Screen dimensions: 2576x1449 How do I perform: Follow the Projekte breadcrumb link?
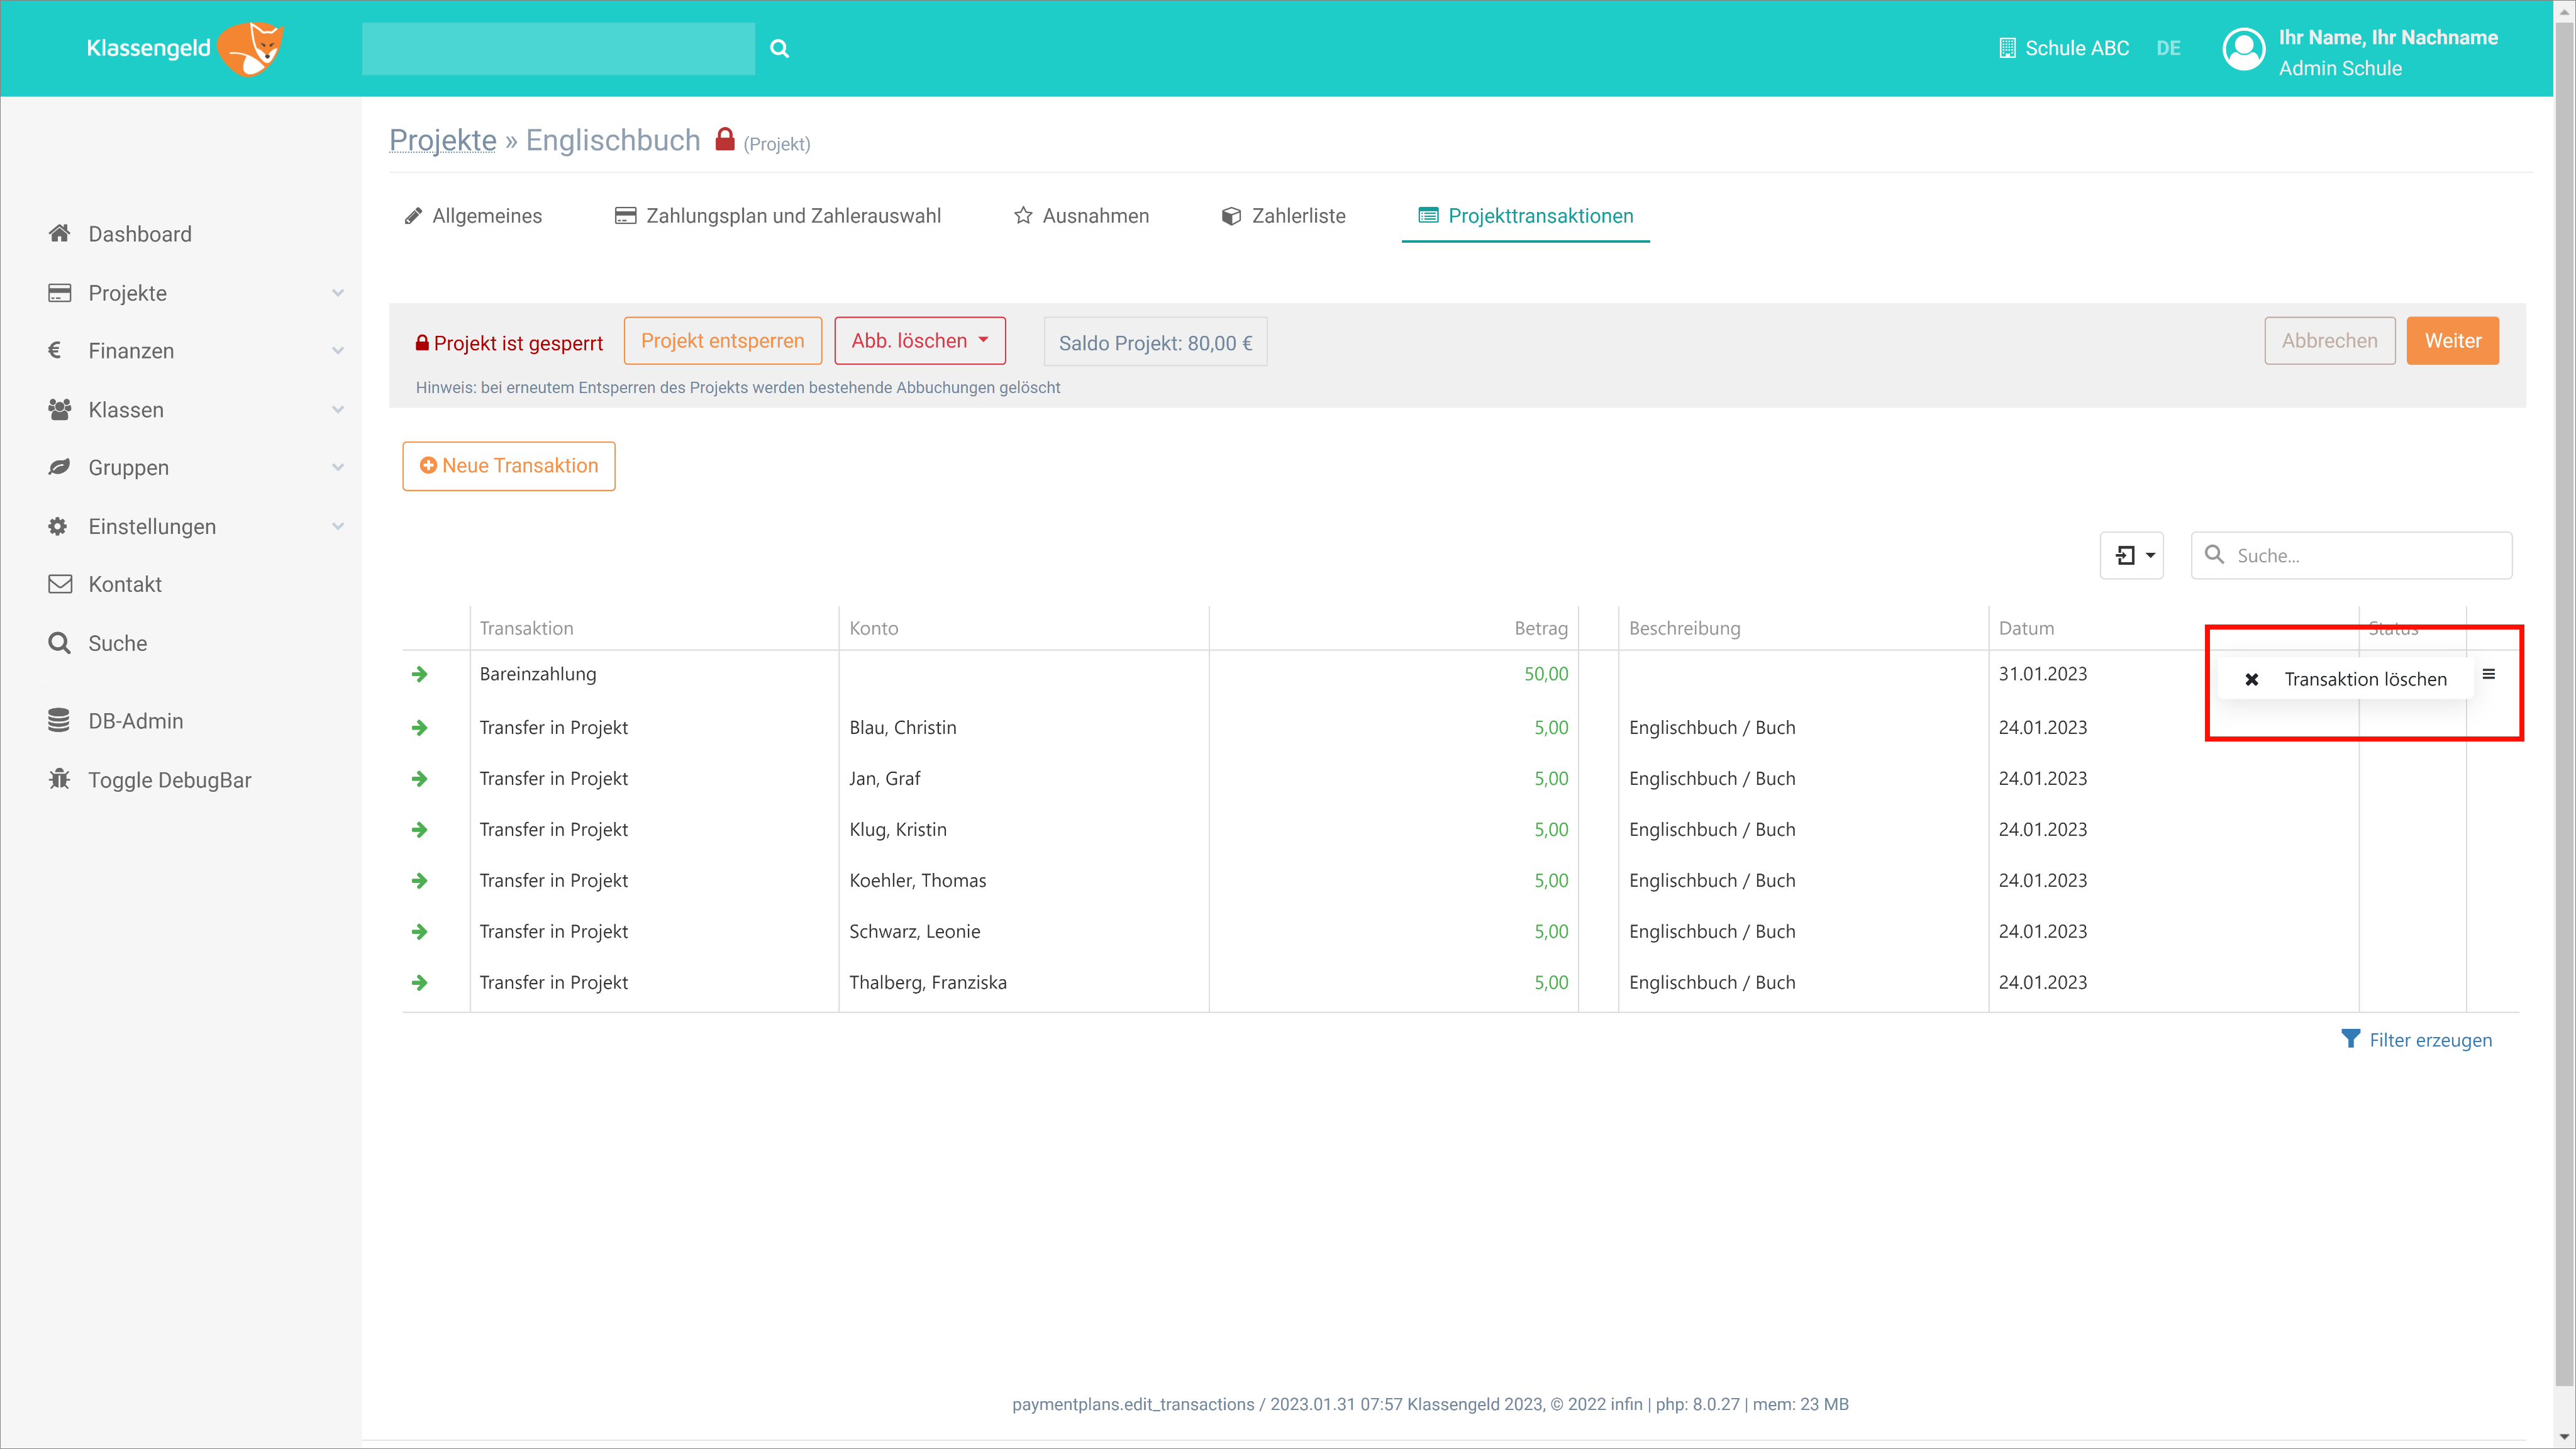[442, 140]
